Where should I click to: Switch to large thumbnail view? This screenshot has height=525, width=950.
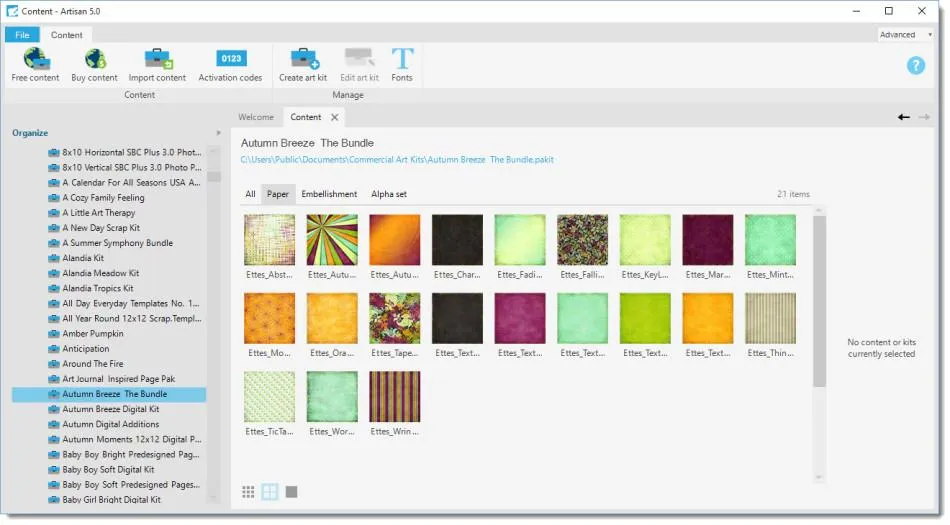(291, 492)
